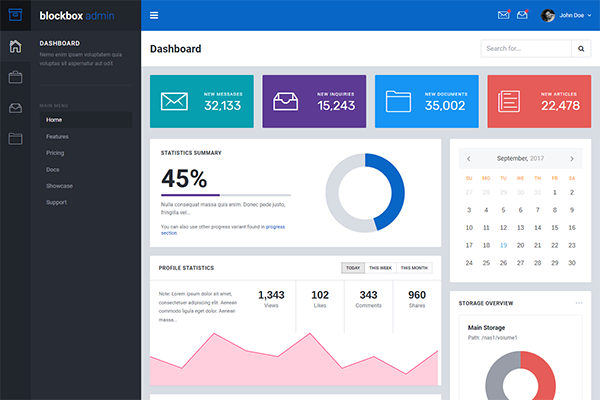The height and width of the screenshot is (400, 600).
Task: Click the inbox tray icon on New Inquiries card
Action: (x=285, y=101)
